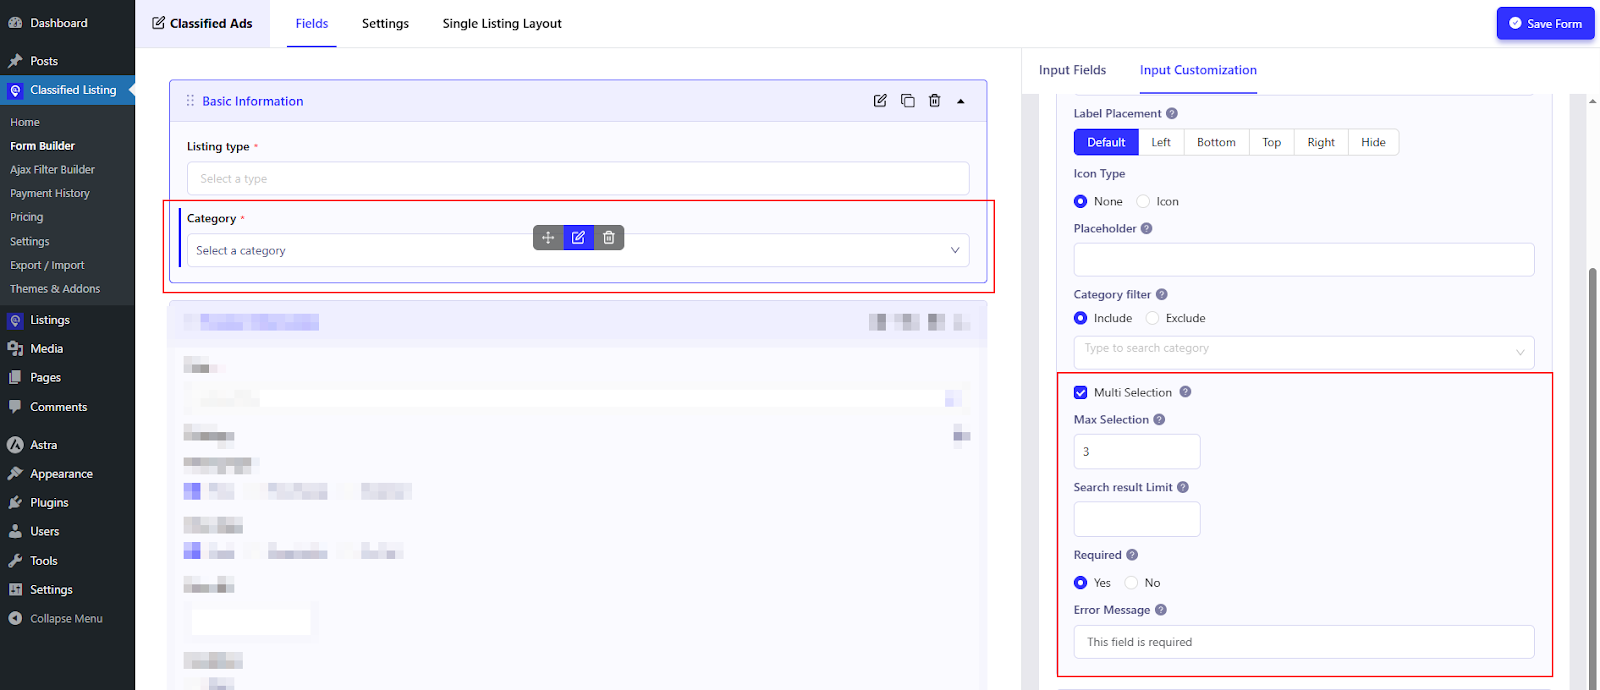Click the Multi Selection help icon
The image size is (1600, 690).
click(x=1185, y=392)
